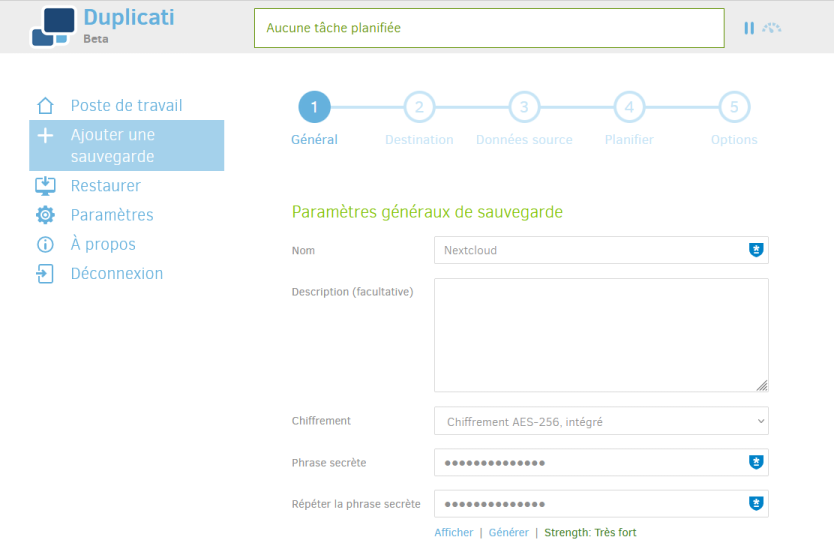Click the throttle speed gauge icon
834x555 pixels.
(772, 28)
